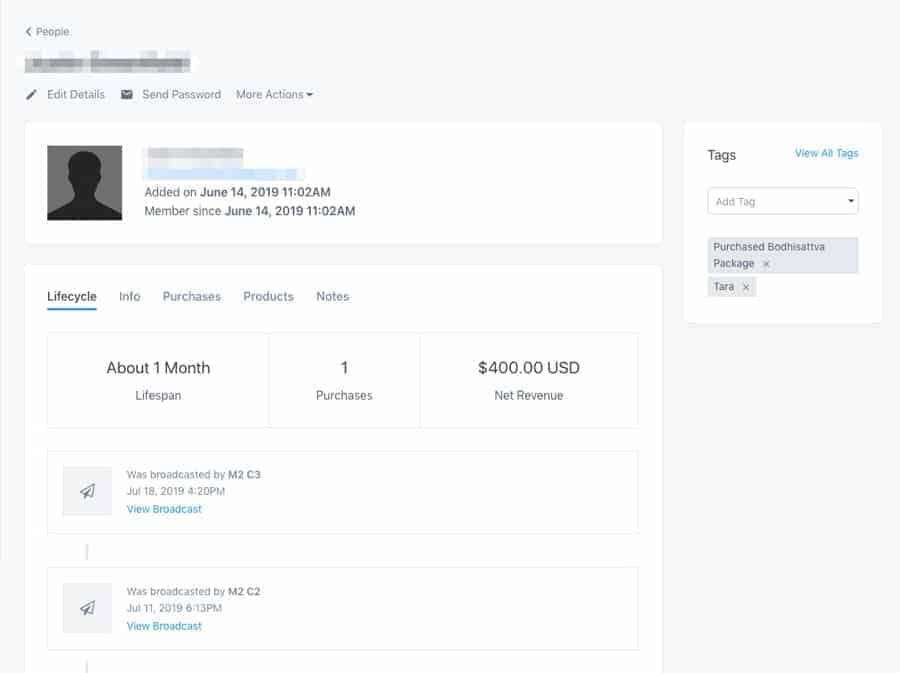Click the Tags panel heading
The width and height of the screenshot is (900, 673).
(x=721, y=155)
